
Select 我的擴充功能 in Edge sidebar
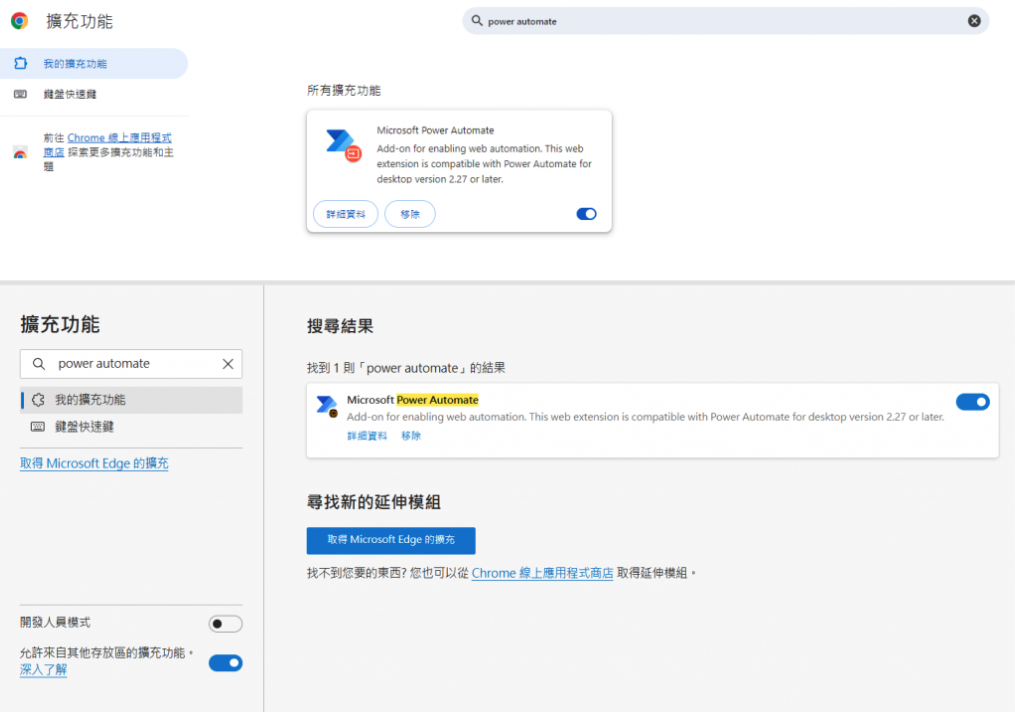131,400
